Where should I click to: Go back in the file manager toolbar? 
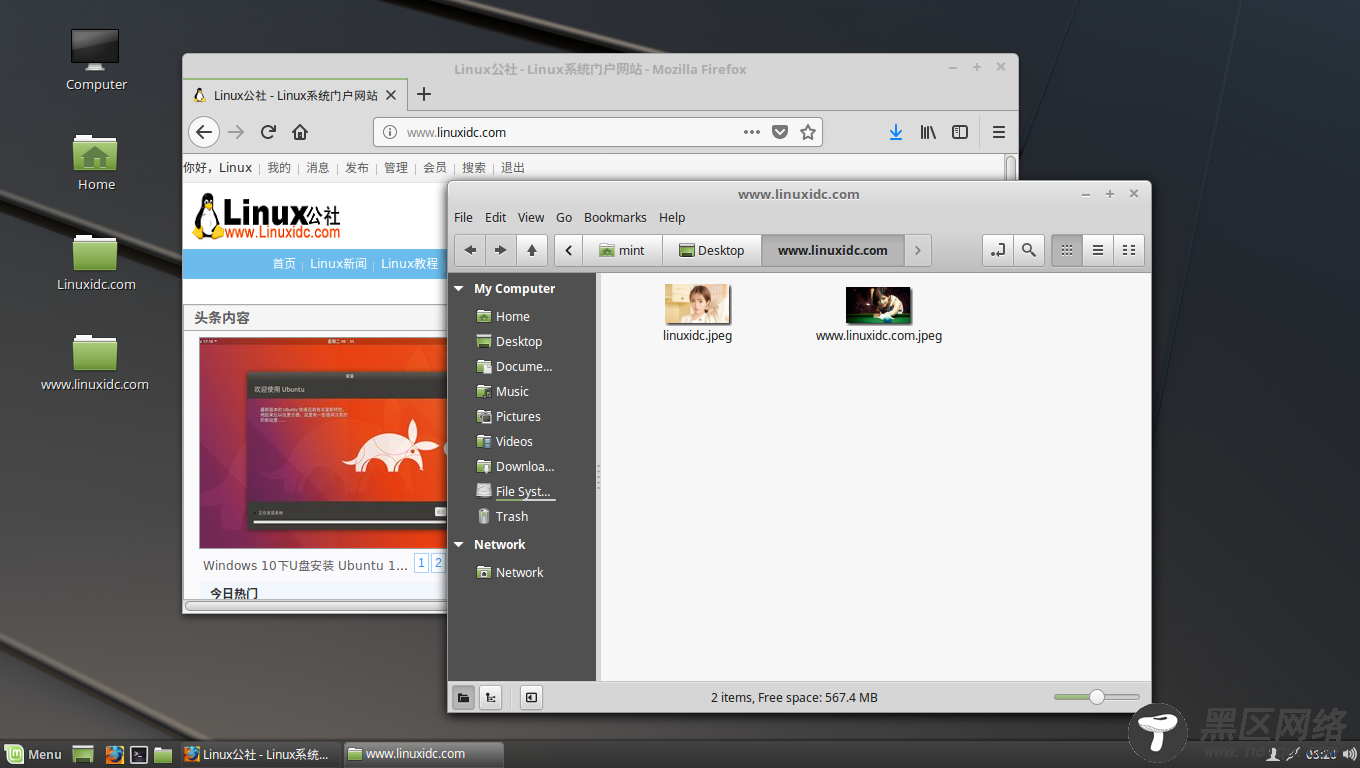click(470, 250)
